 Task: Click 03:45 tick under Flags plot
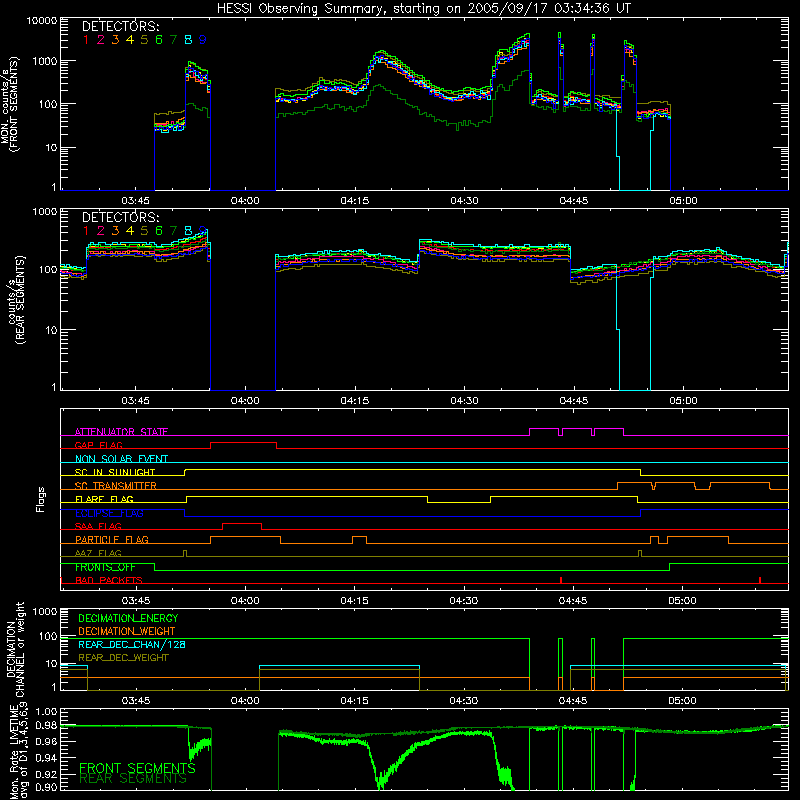135,601
